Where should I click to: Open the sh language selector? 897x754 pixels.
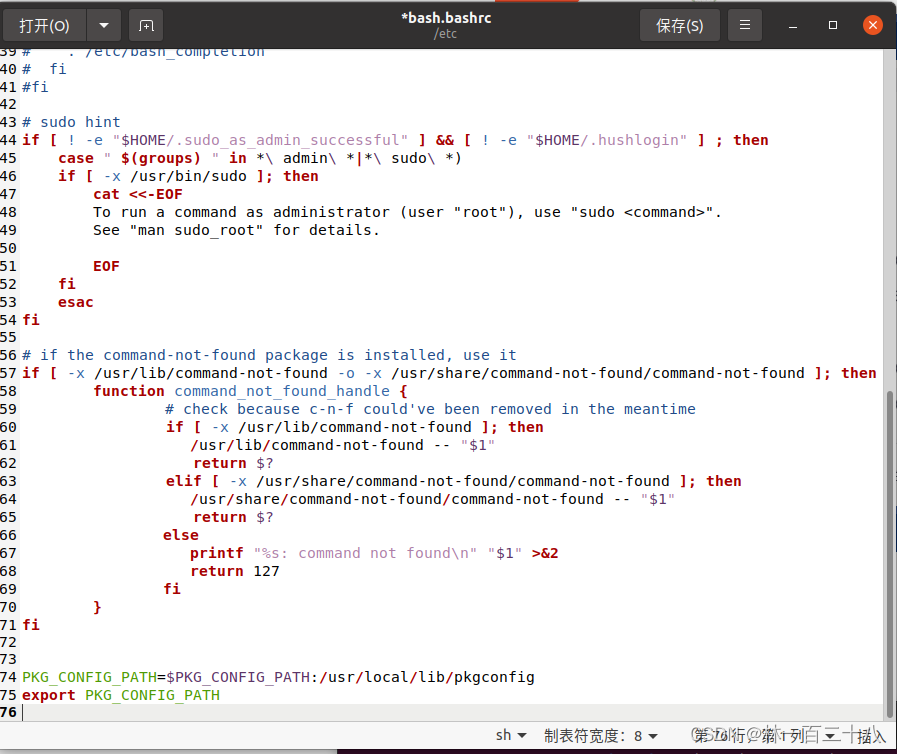pos(510,735)
